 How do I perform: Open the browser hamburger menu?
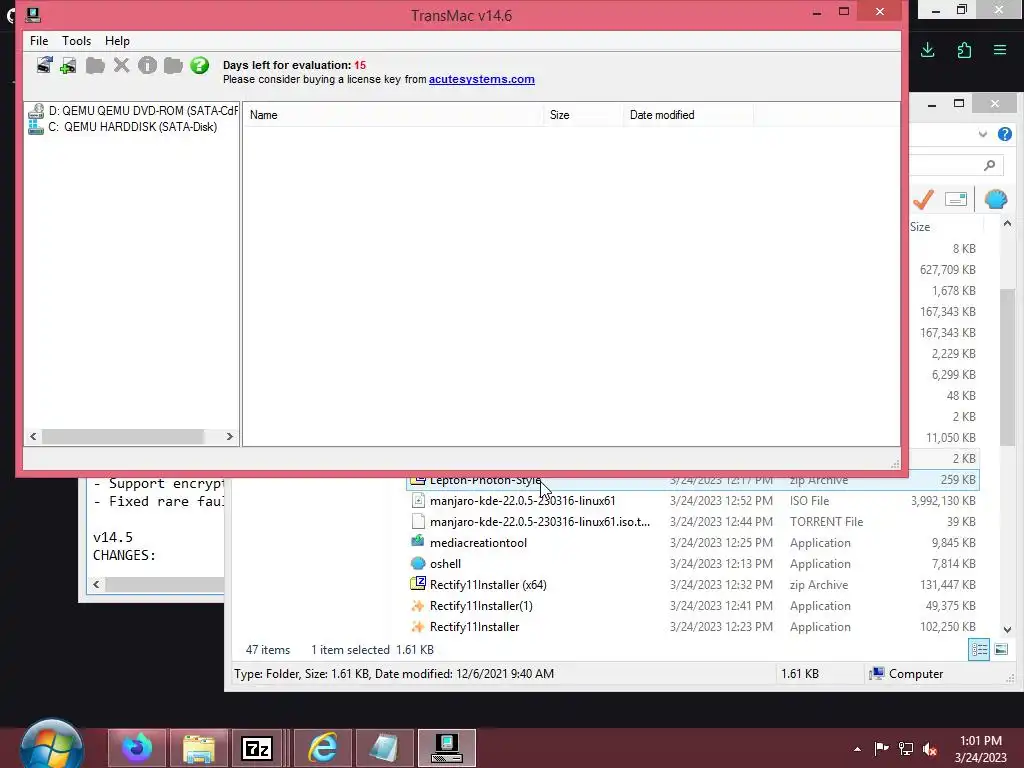point(1000,50)
